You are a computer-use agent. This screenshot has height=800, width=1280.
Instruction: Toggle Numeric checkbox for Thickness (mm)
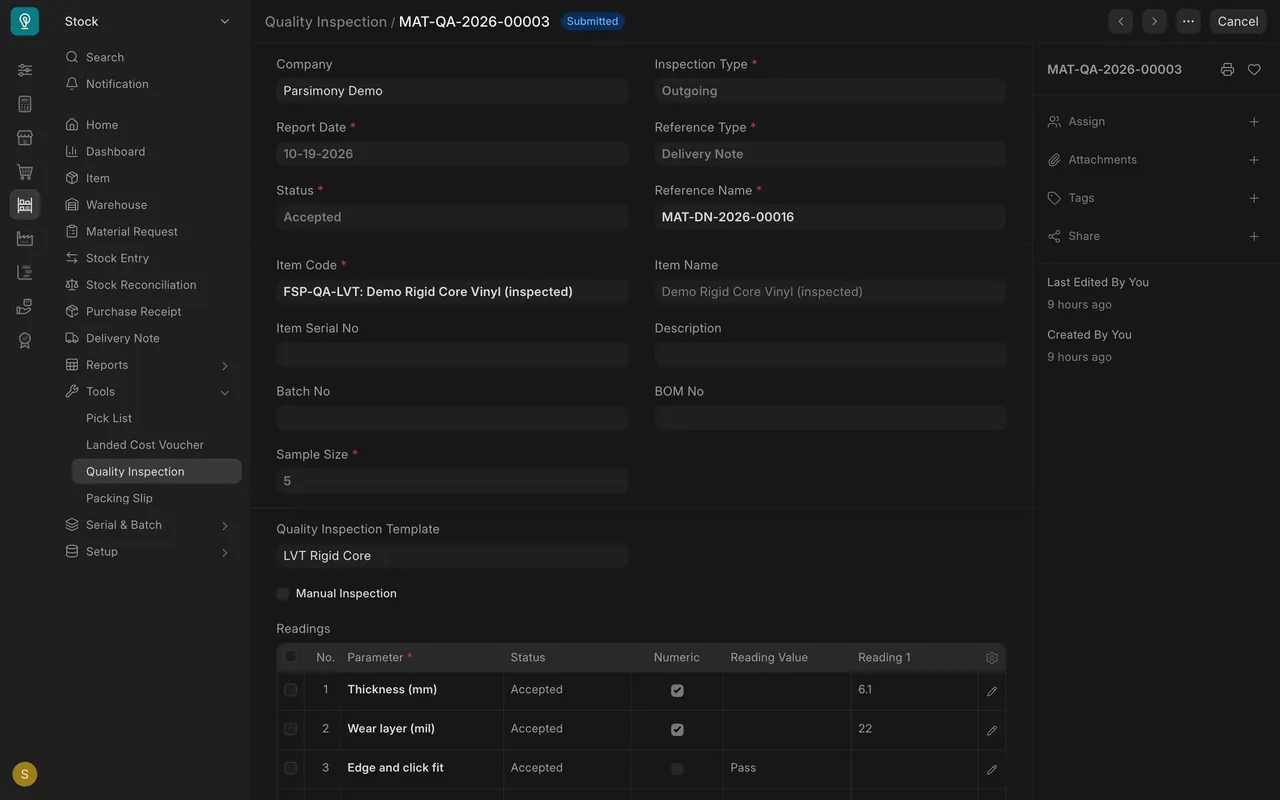click(x=677, y=691)
